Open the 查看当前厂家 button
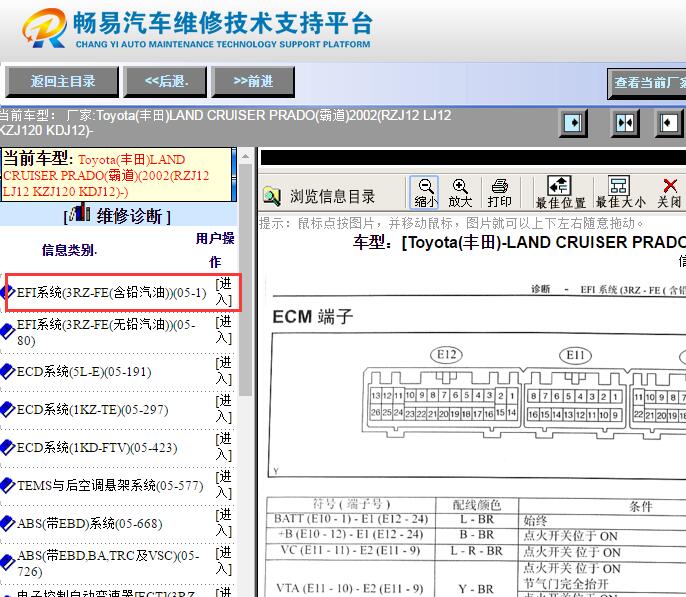Viewport: 686px width, 597px height. coord(647,83)
